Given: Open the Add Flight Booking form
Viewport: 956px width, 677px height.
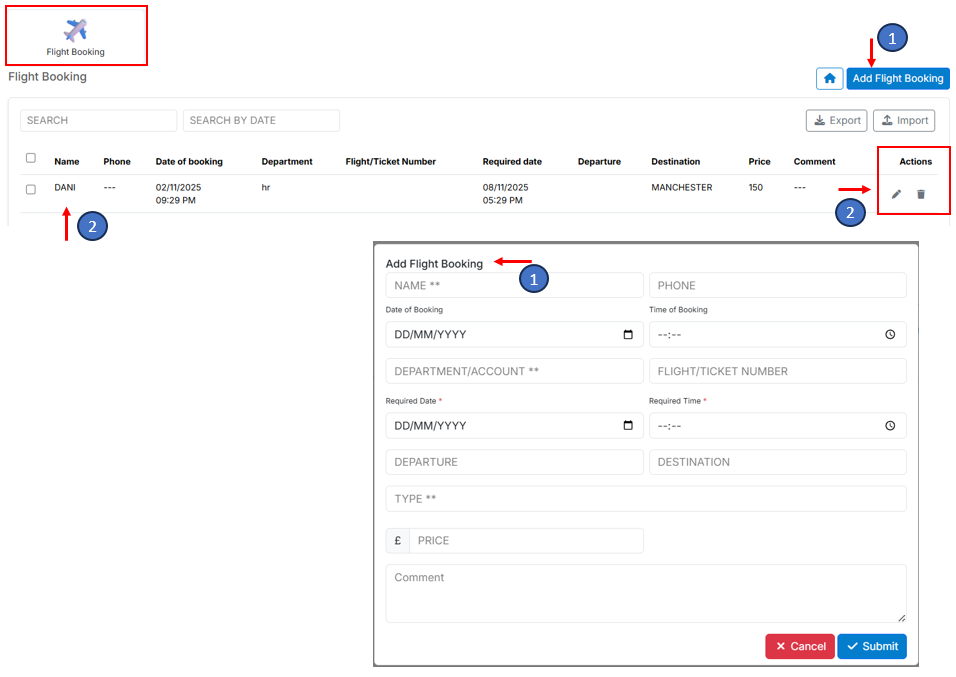Looking at the screenshot, I should click(897, 78).
